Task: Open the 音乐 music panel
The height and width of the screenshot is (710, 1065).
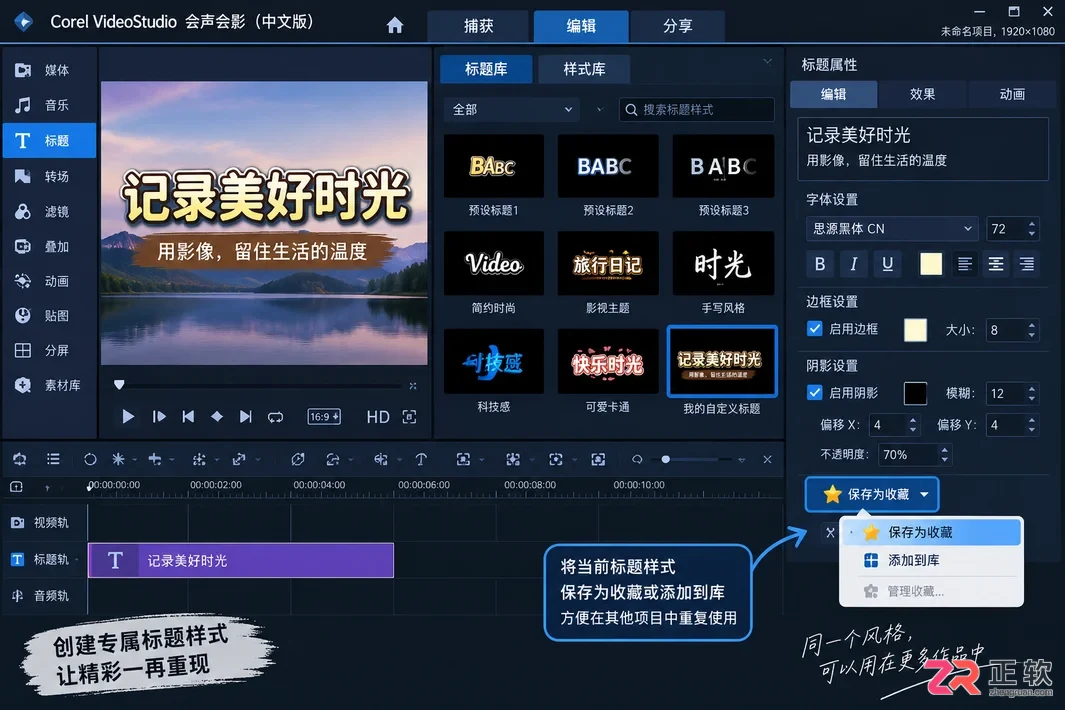Action: [x=49, y=105]
